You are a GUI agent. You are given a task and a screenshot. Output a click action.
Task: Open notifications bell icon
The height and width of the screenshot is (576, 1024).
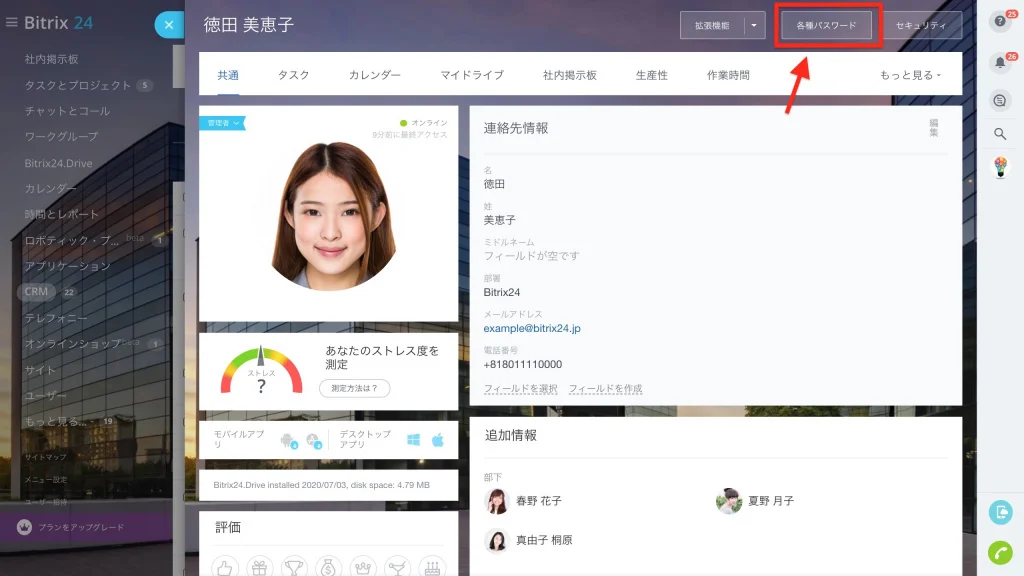[1000, 63]
